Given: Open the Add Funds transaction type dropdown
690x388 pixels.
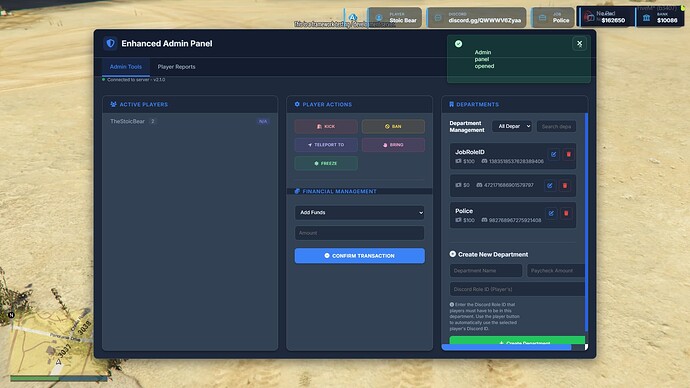Looking at the screenshot, I should click(360, 212).
